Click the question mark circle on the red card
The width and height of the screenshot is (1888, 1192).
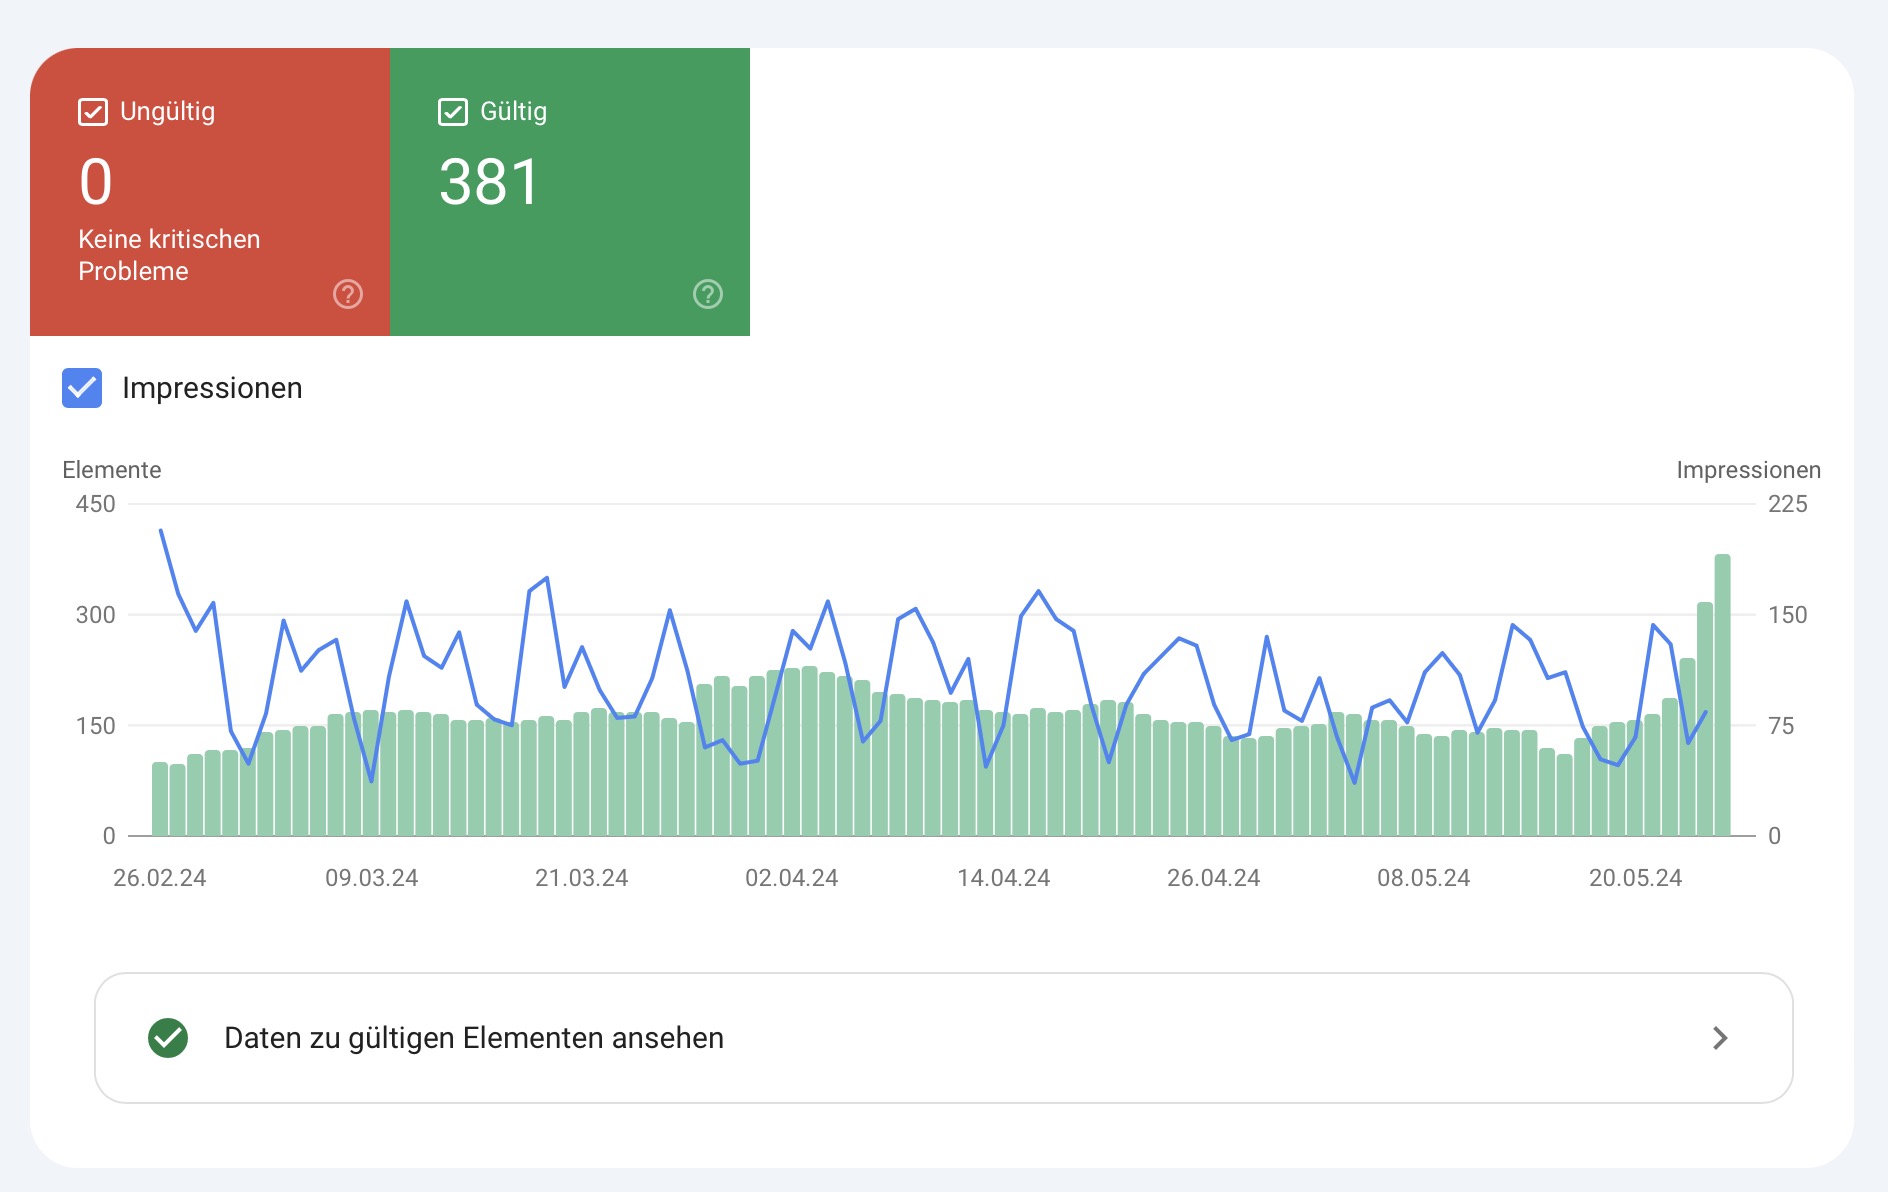tap(346, 294)
